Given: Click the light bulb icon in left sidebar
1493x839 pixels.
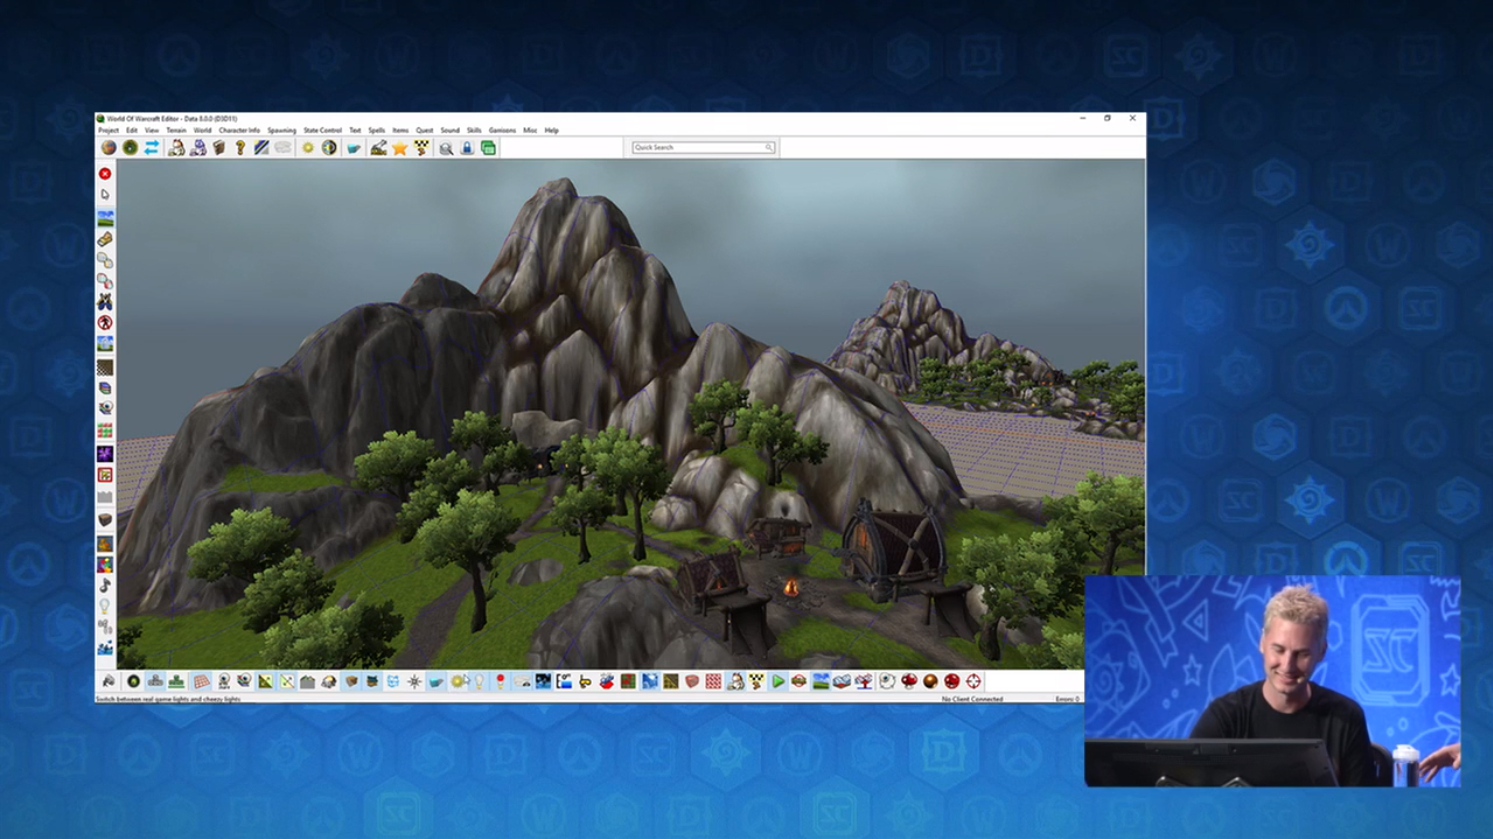Looking at the screenshot, I should (x=105, y=606).
